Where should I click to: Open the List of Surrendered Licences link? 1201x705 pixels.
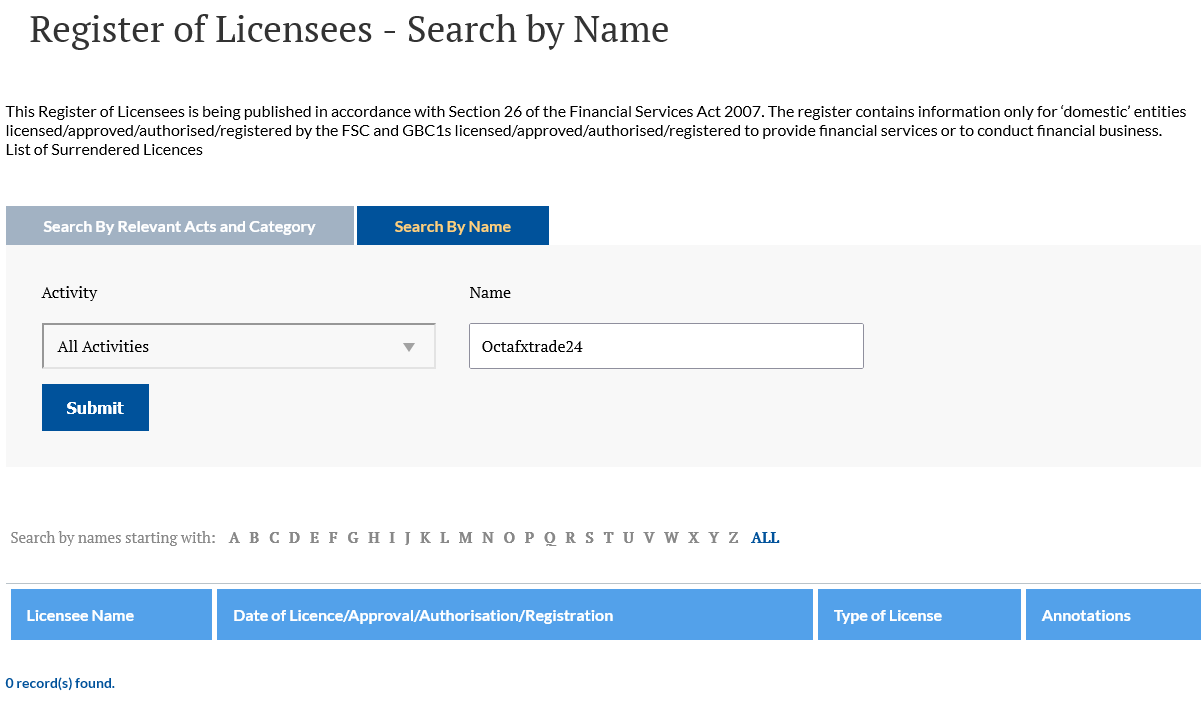tap(104, 150)
